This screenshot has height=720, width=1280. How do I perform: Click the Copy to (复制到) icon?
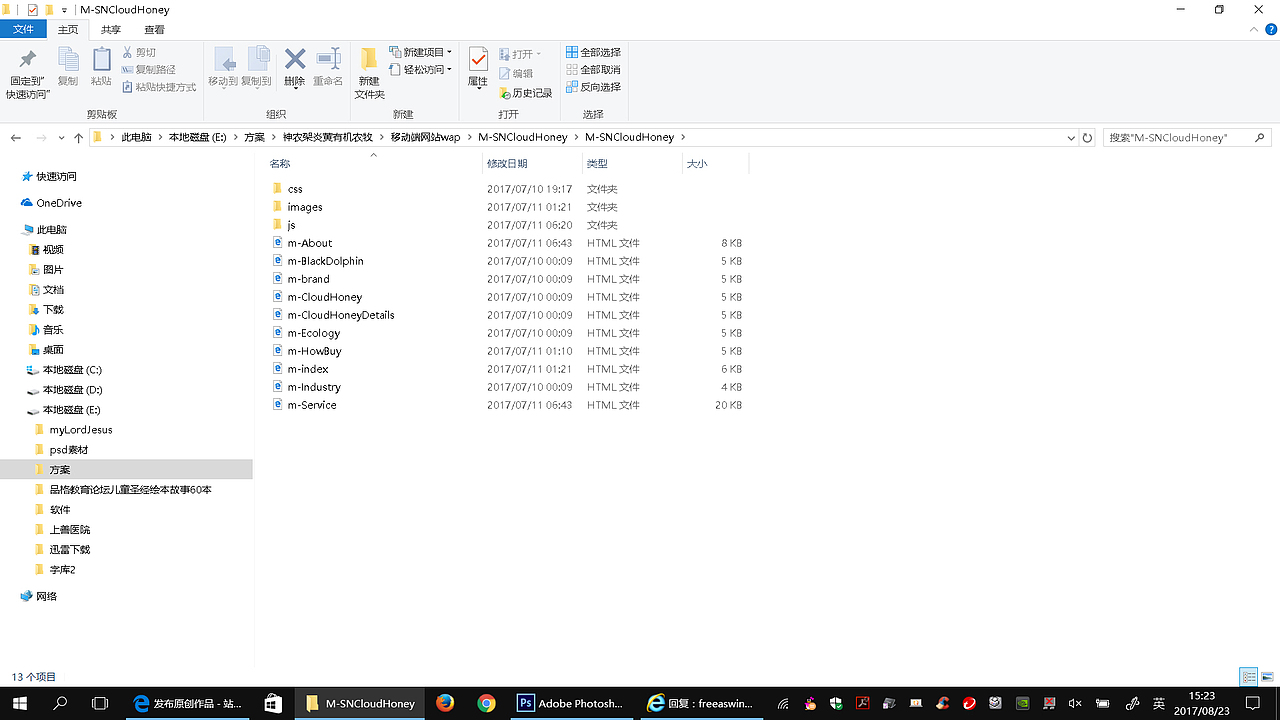point(258,60)
